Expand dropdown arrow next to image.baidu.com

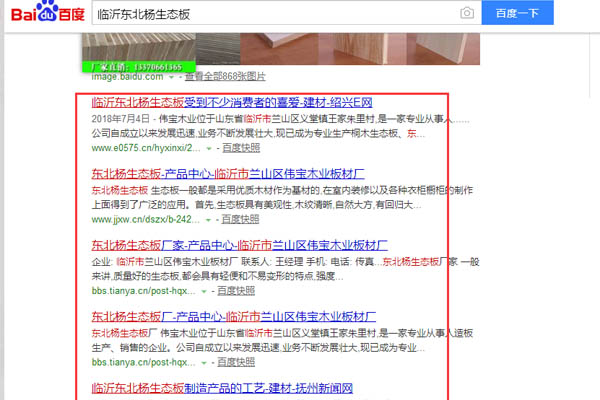(171, 77)
